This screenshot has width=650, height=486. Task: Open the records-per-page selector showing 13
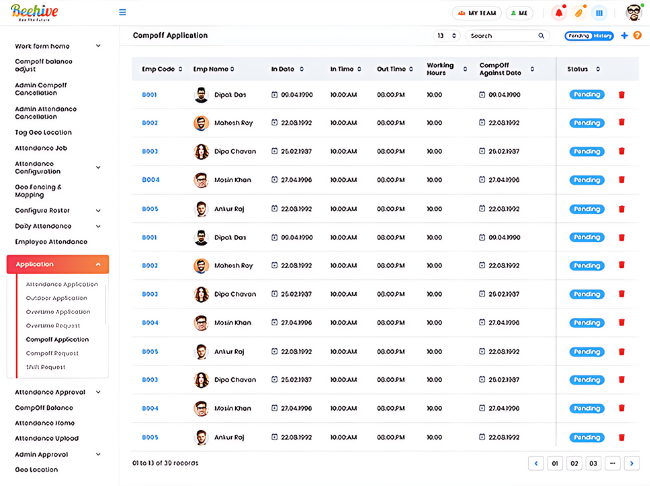tap(446, 36)
